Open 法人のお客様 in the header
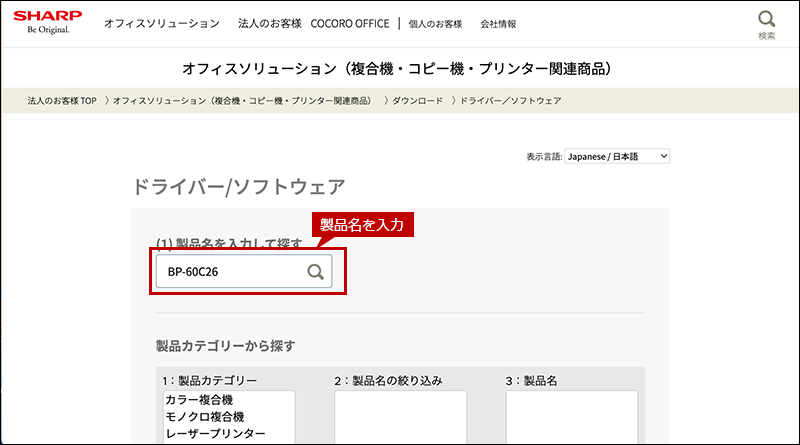The height and width of the screenshot is (445, 800). pyautogui.click(x=269, y=23)
